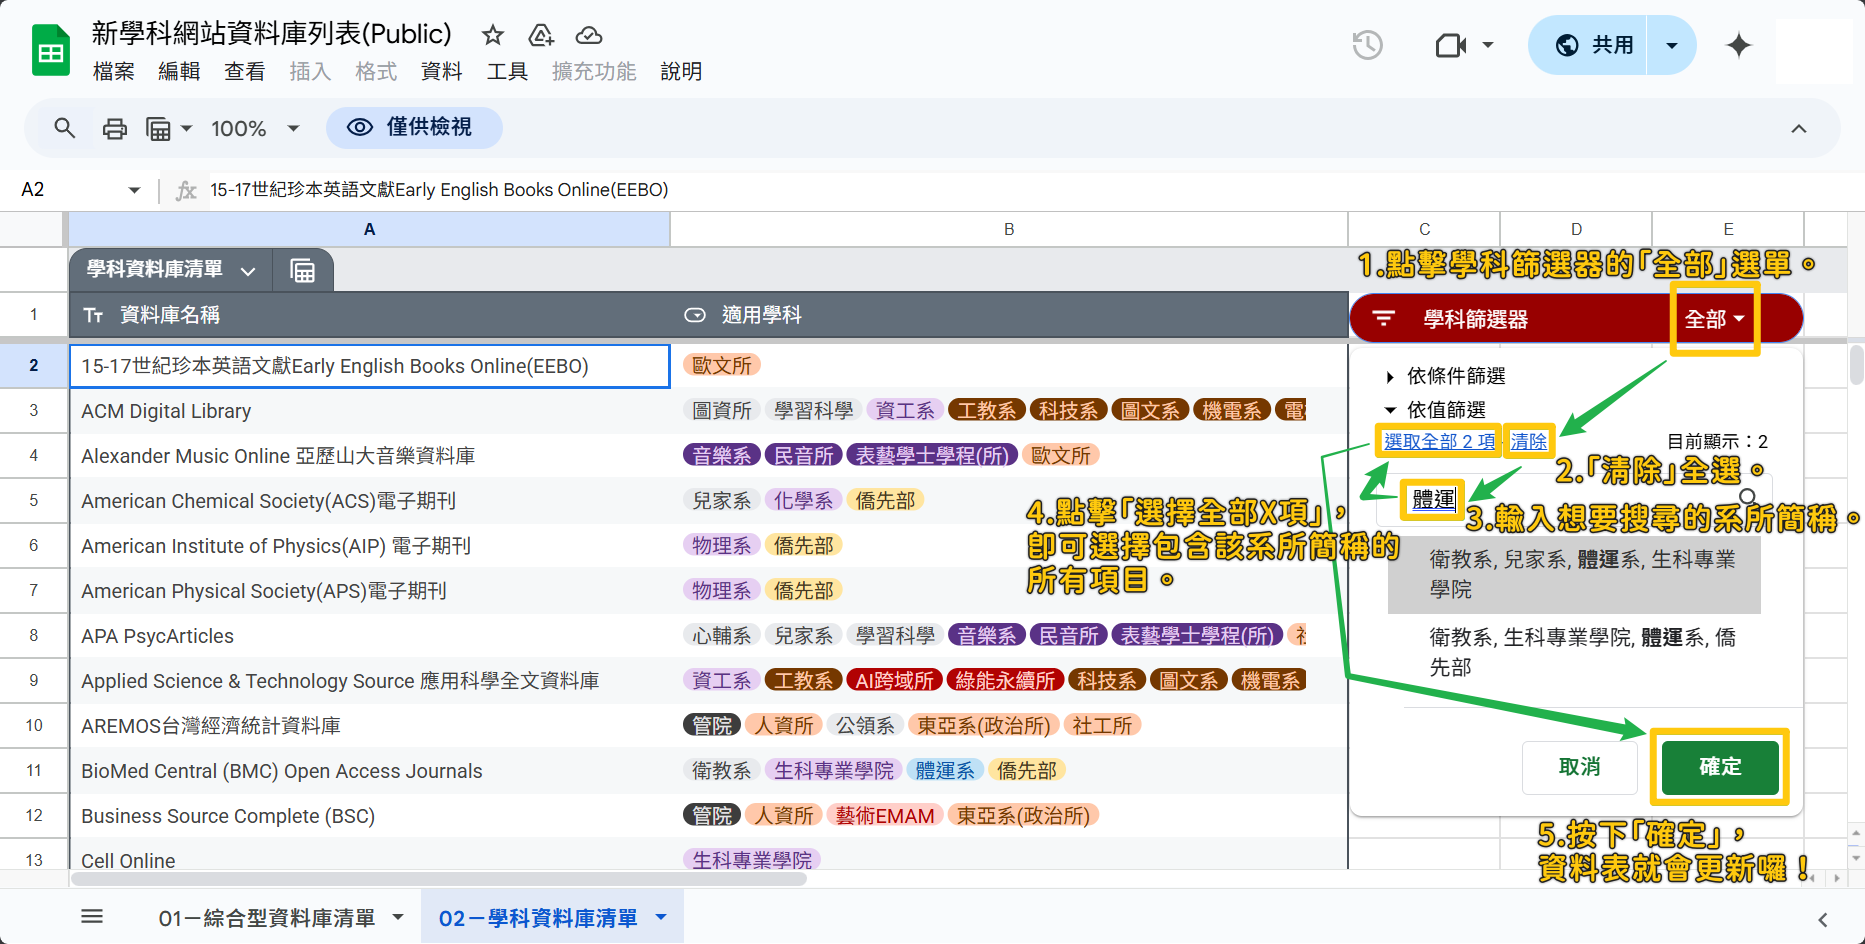Open the 02－學科資料庫清單 tab dropdown arrow

click(661, 917)
